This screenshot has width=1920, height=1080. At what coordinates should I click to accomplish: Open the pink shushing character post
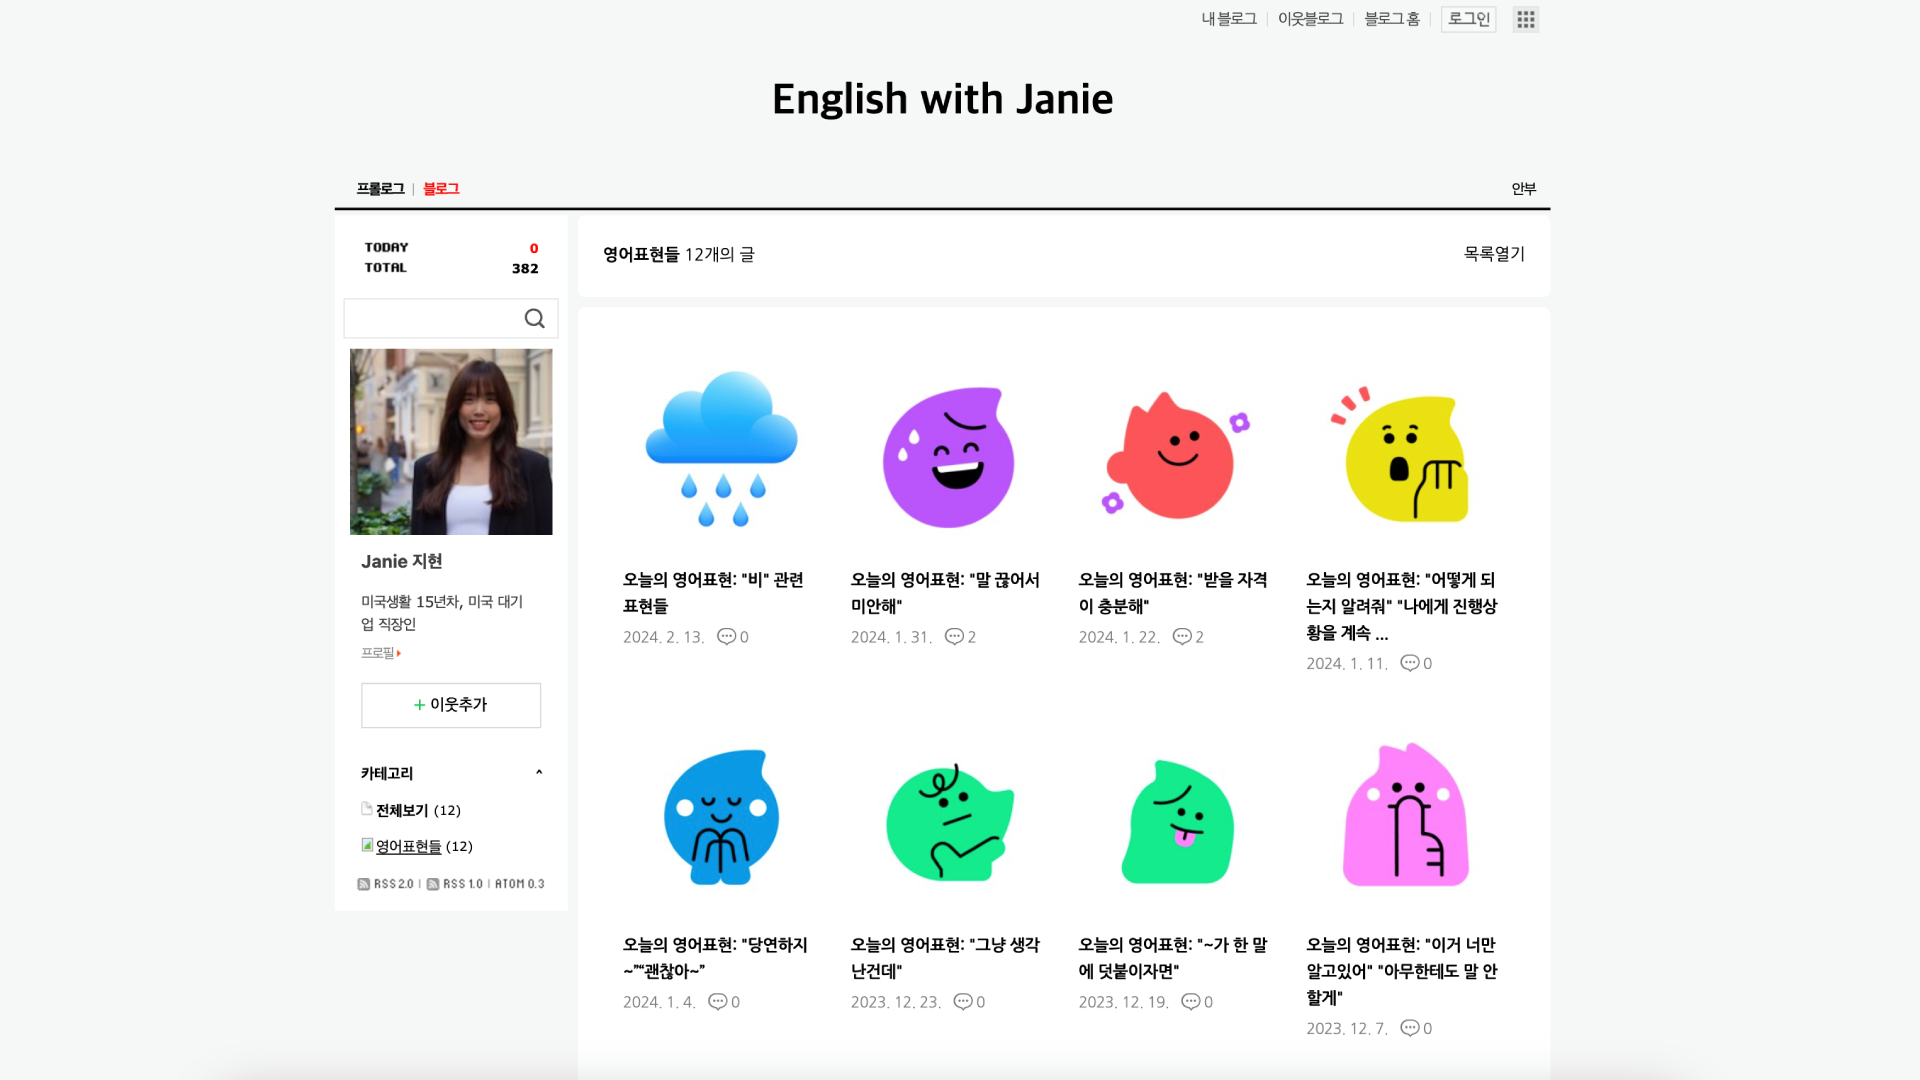point(1405,816)
